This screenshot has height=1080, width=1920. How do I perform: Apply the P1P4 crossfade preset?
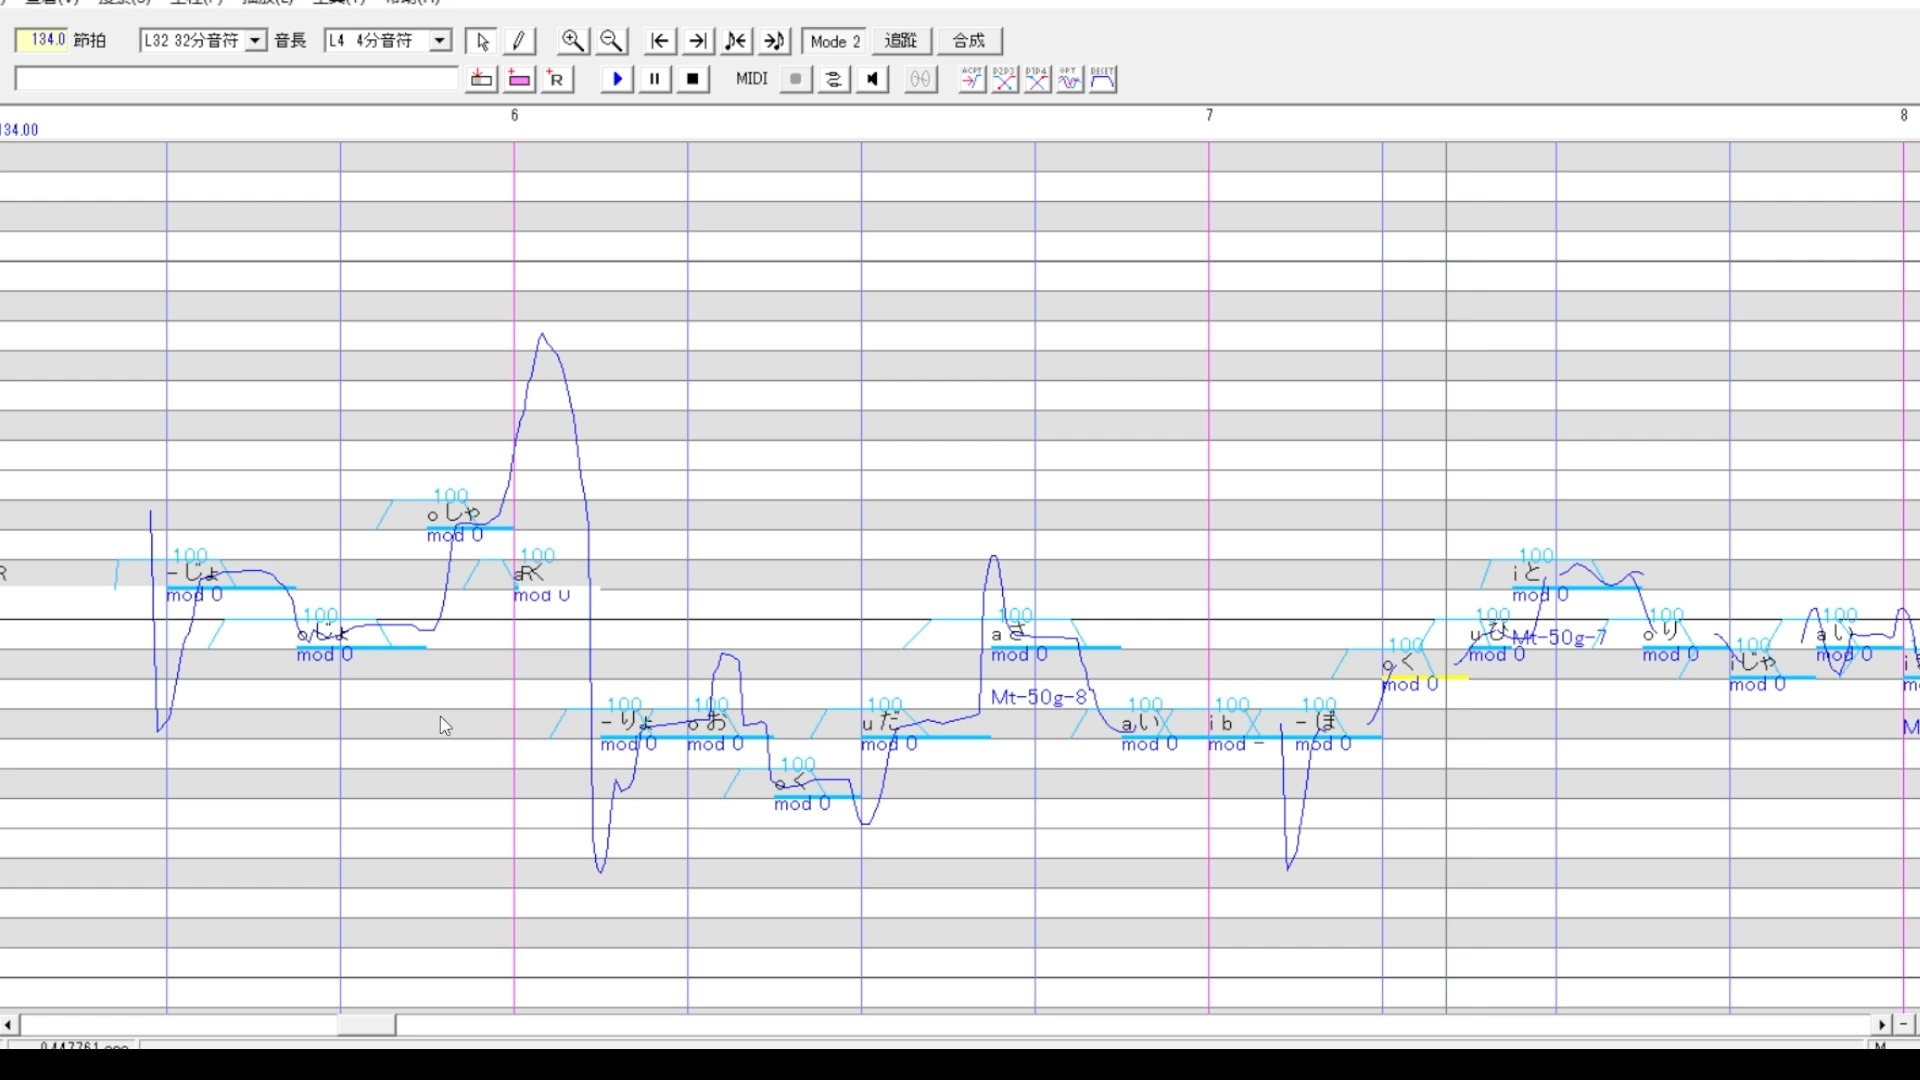(x=1038, y=79)
